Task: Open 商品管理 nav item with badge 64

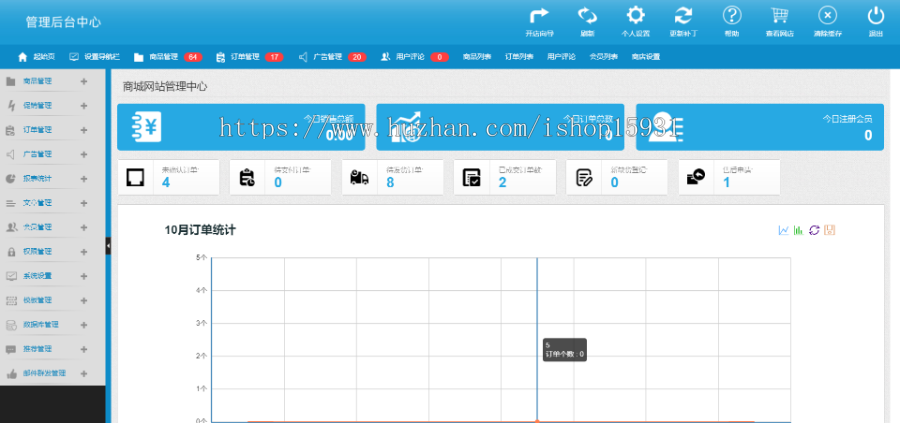Action: pyautogui.click(x=168, y=57)
